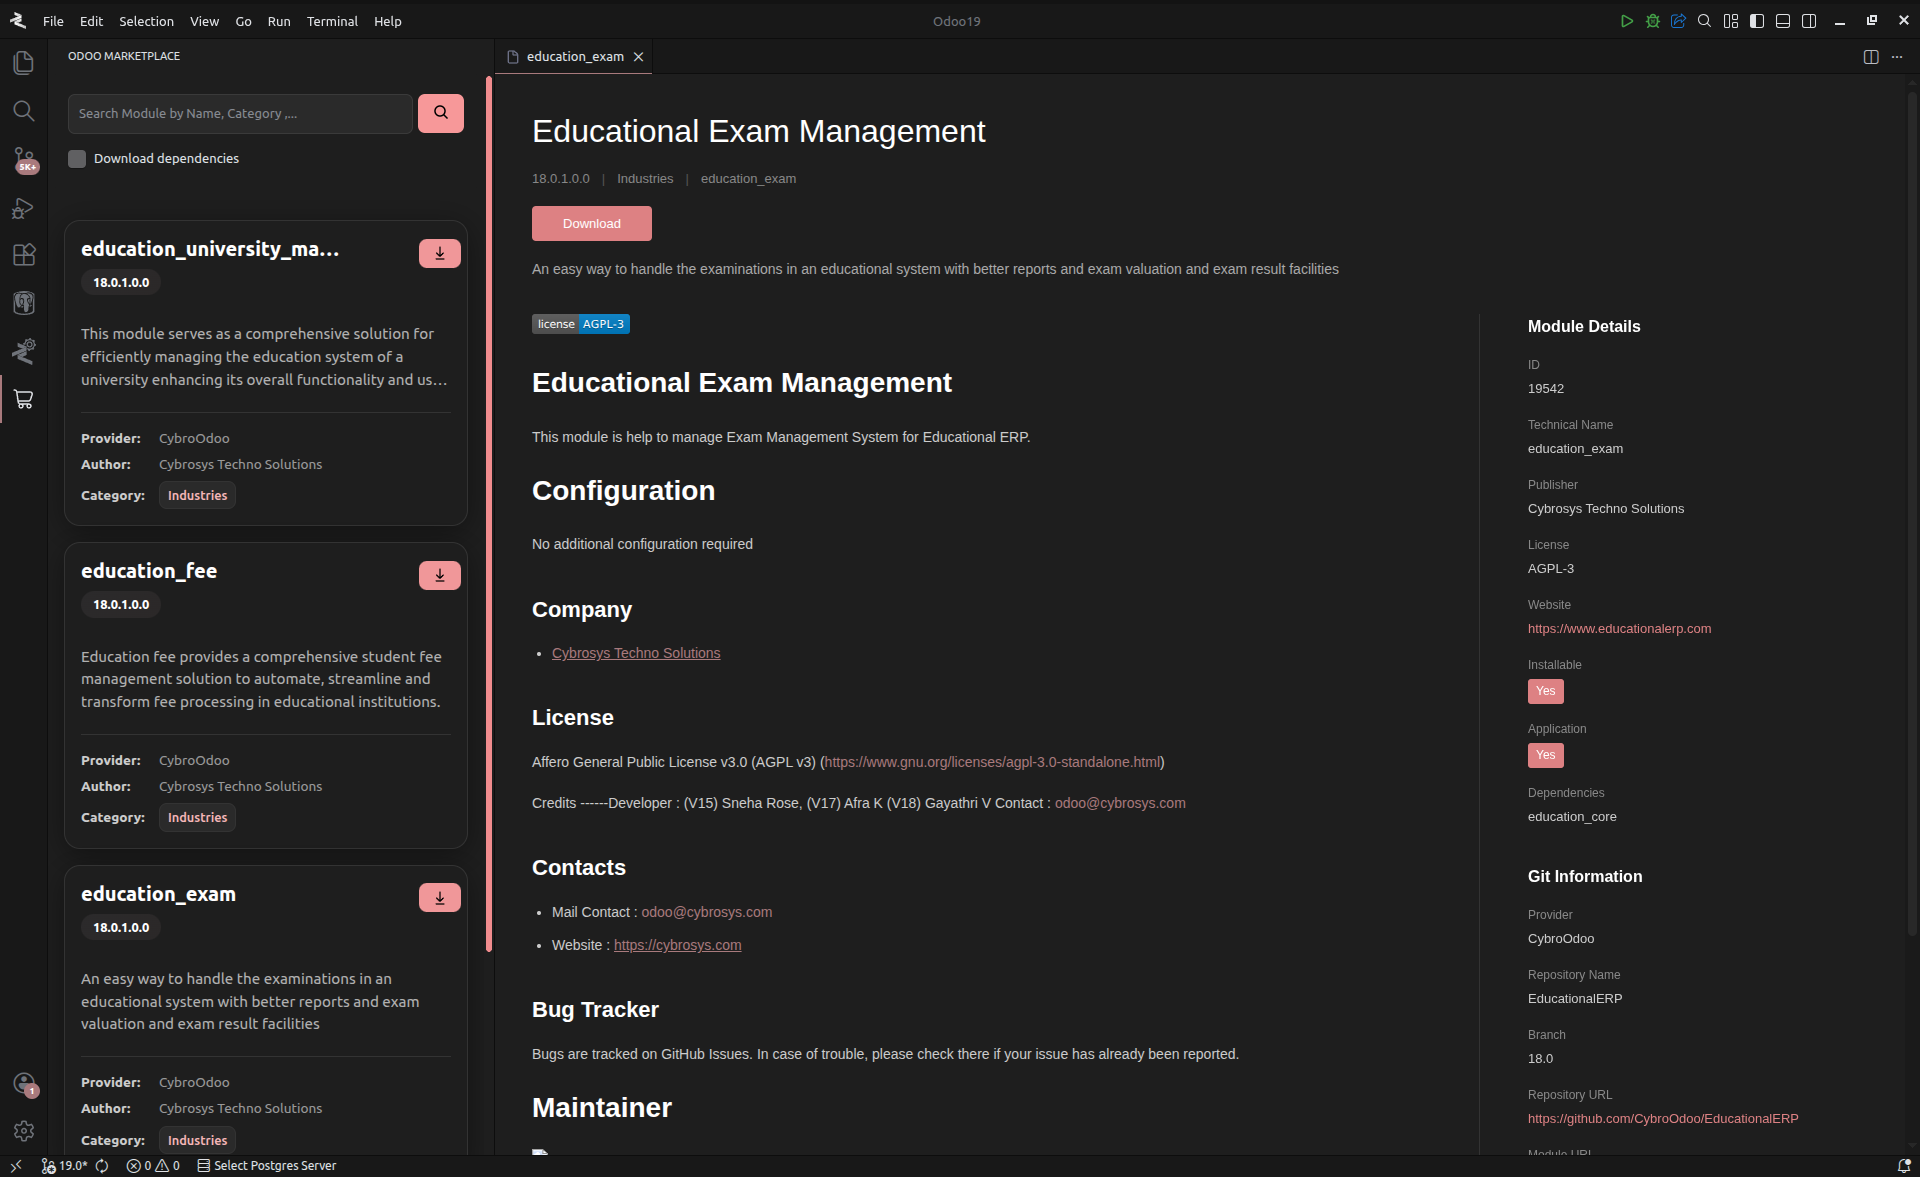The height and width of the screenshot is (1177, 1920).
Task: Download education_university_ma... module from list
Action: point(440,253)
